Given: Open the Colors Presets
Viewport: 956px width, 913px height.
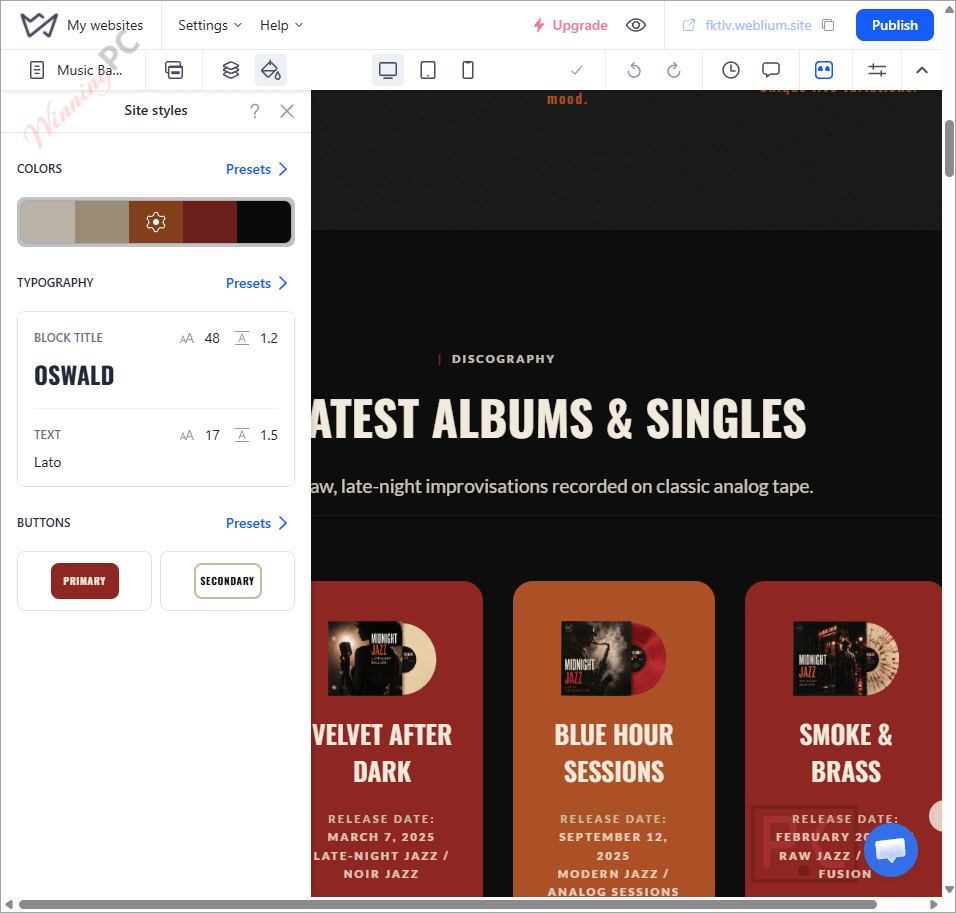Looking at the screenshot, I should pyautogui.click(x=257, y=169).
